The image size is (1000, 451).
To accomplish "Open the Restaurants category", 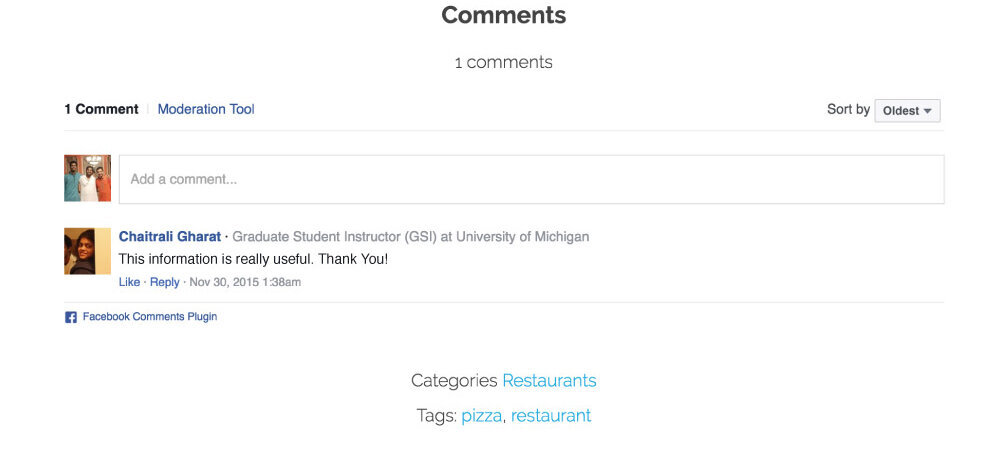I will (549, 381).
